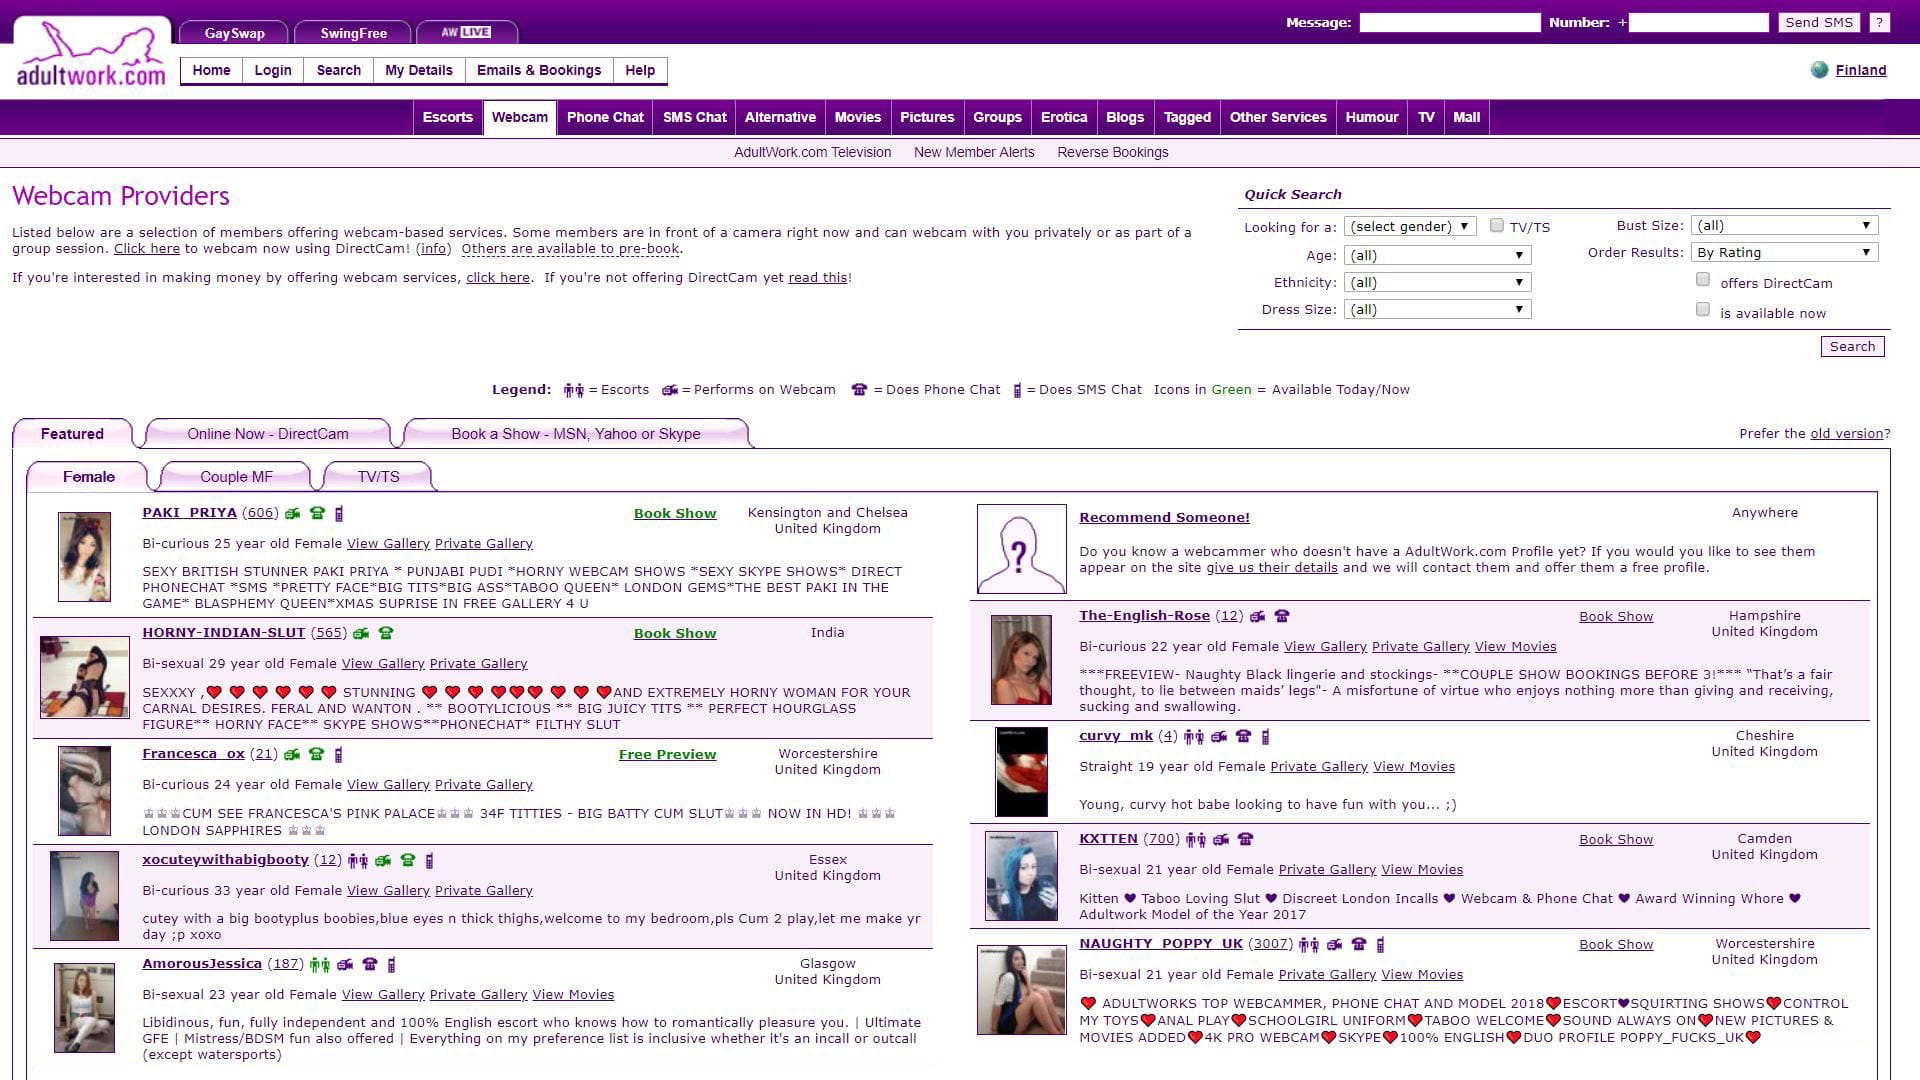Check the is available now option
This screenshot has width=1920, height=1080.
point(1702,310)
